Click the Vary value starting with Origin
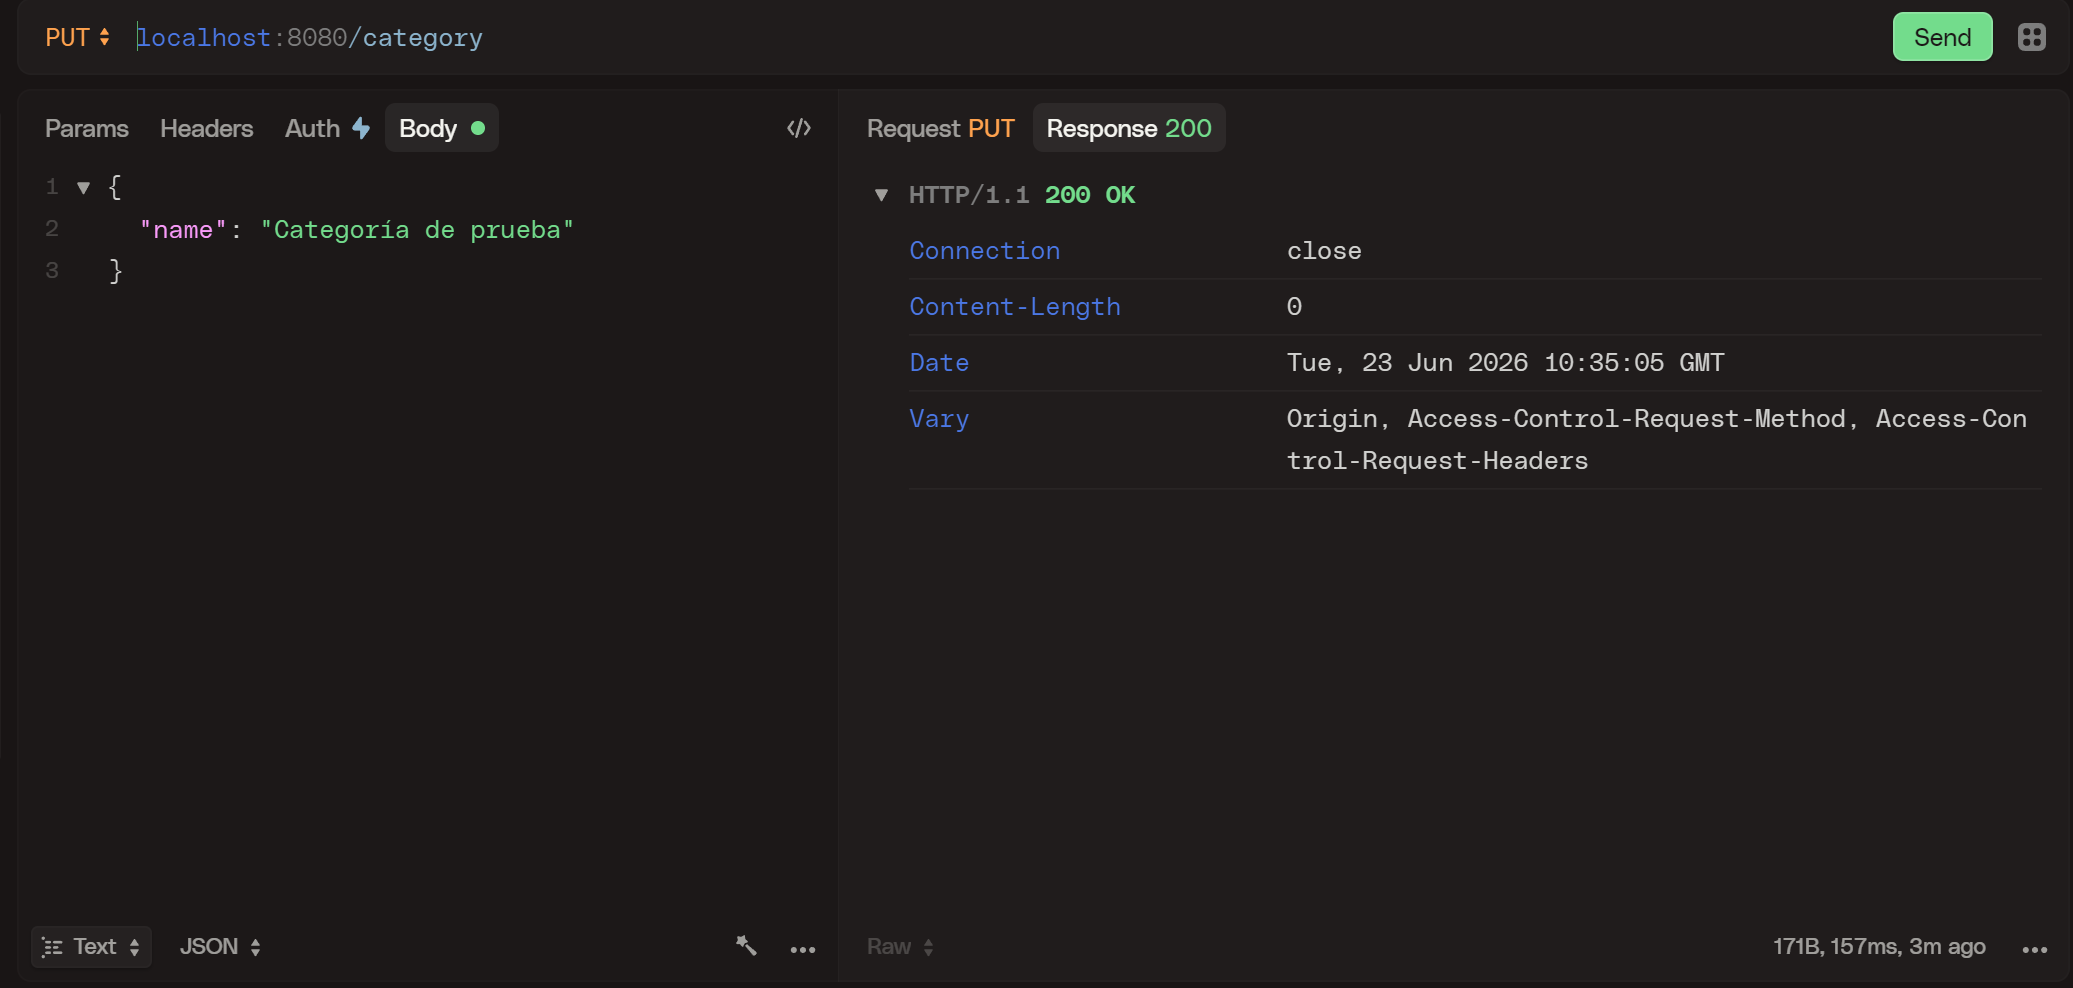This screenshot has width=2073, height=988. tap(1657, 440)
